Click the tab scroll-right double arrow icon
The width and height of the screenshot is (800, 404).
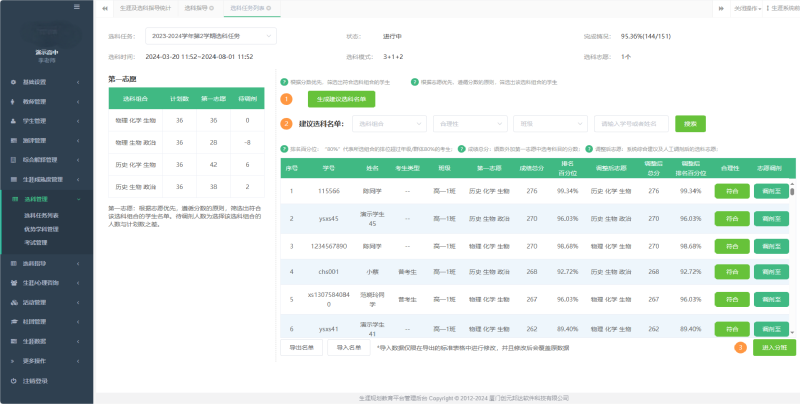pos(724,8)
